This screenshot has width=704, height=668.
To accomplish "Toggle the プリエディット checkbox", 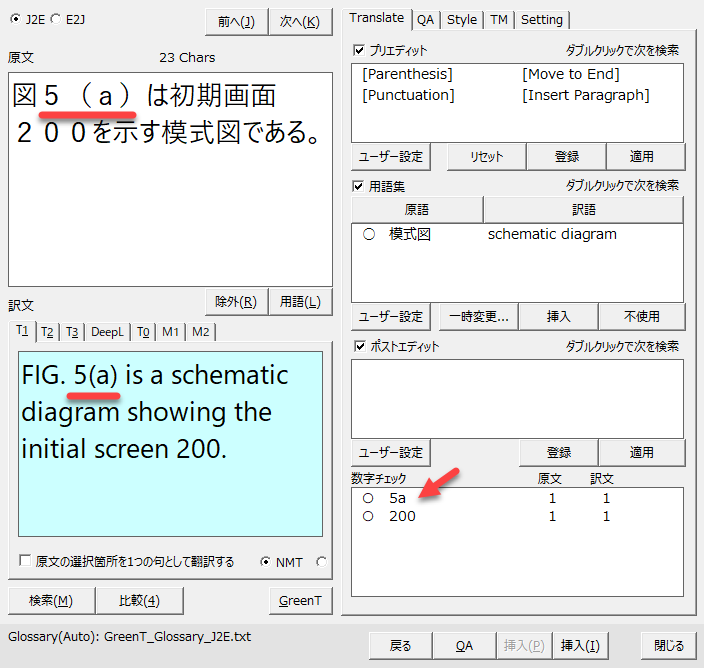I will [359, 50].
